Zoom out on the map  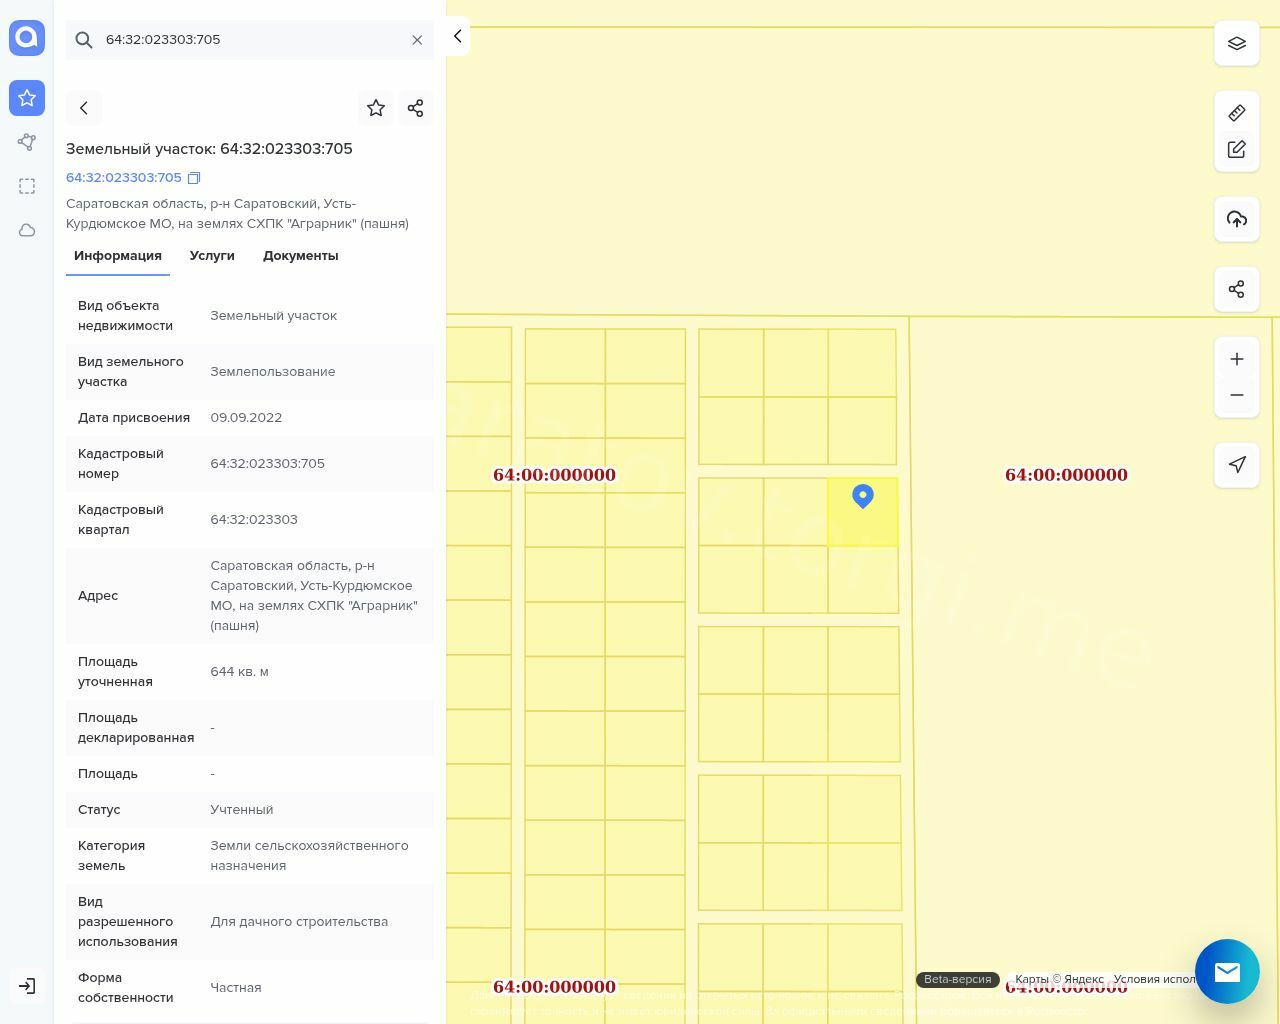pyautogui.click(x=1236, y=395)
